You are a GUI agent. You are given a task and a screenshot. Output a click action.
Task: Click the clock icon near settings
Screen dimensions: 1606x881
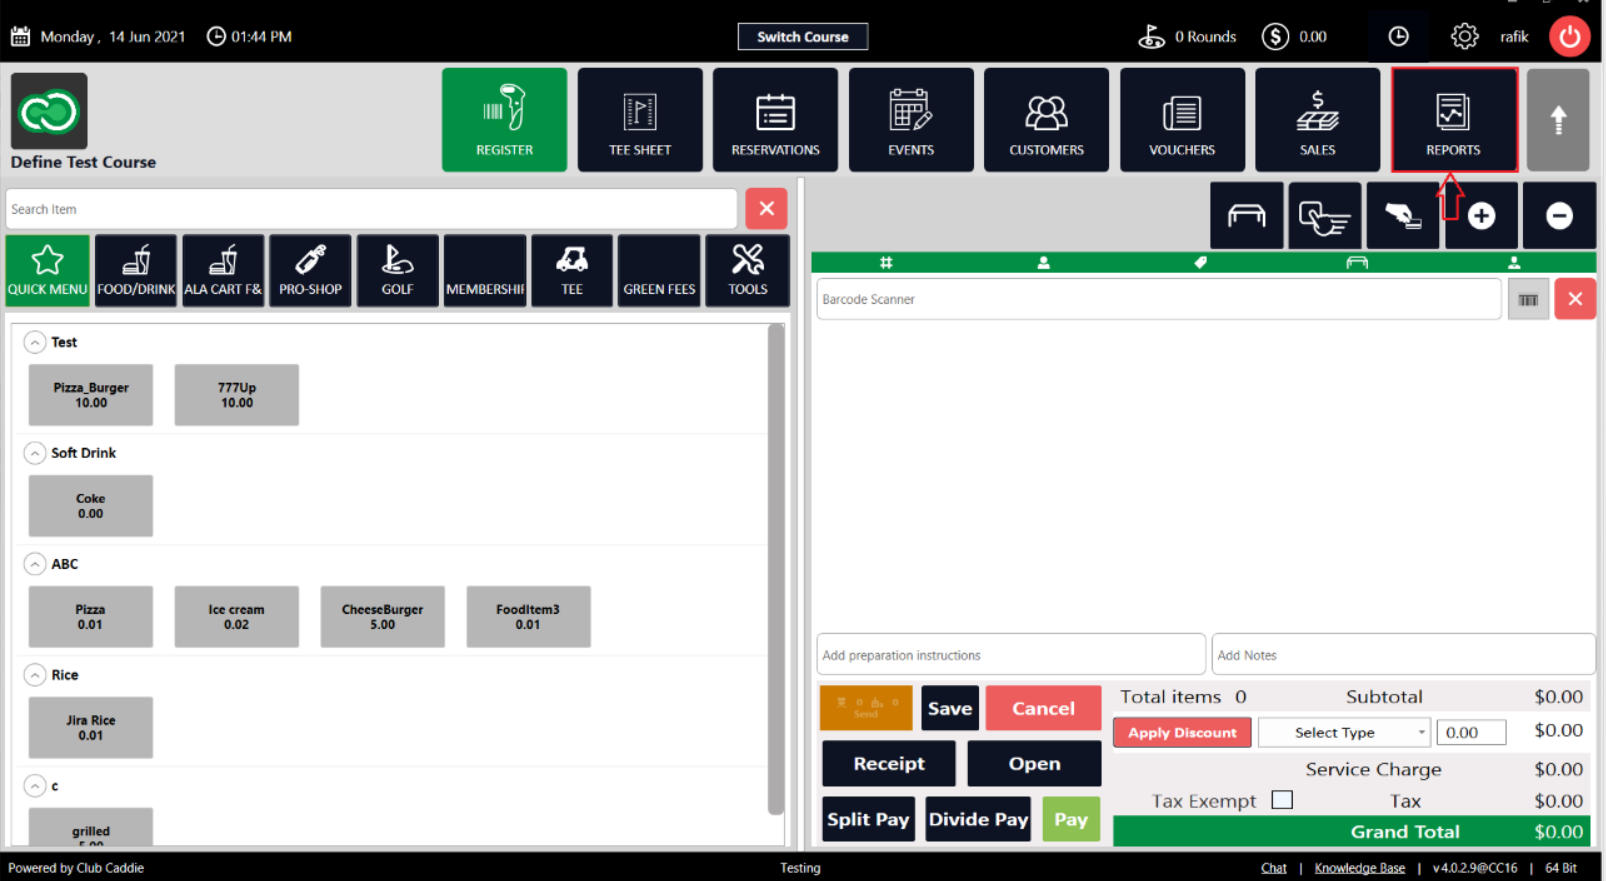[1398, 37]
